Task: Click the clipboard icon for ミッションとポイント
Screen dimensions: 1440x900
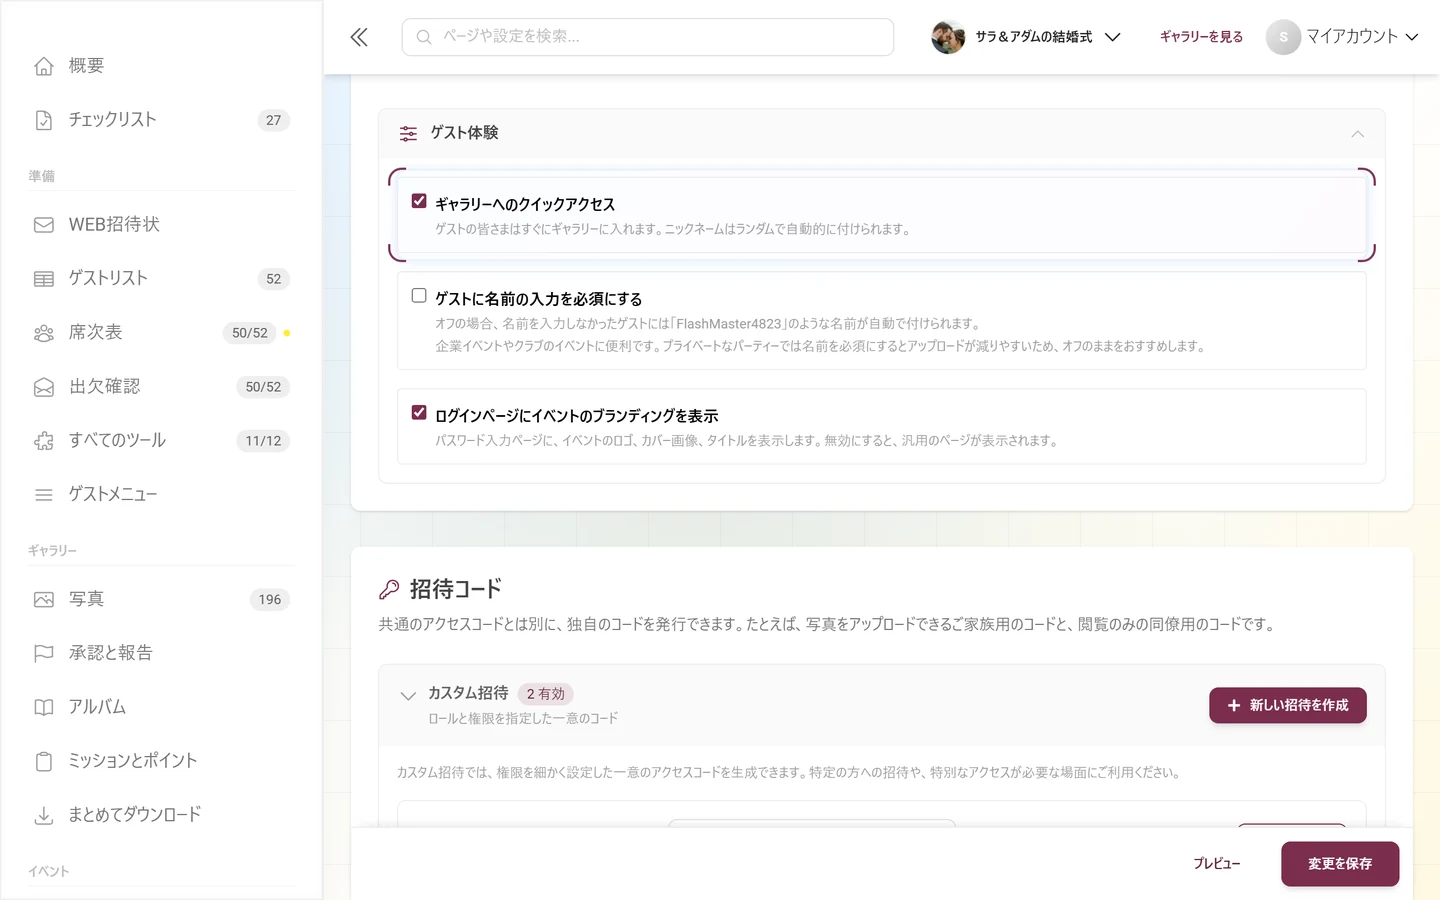Action: [x=44, y=762]
